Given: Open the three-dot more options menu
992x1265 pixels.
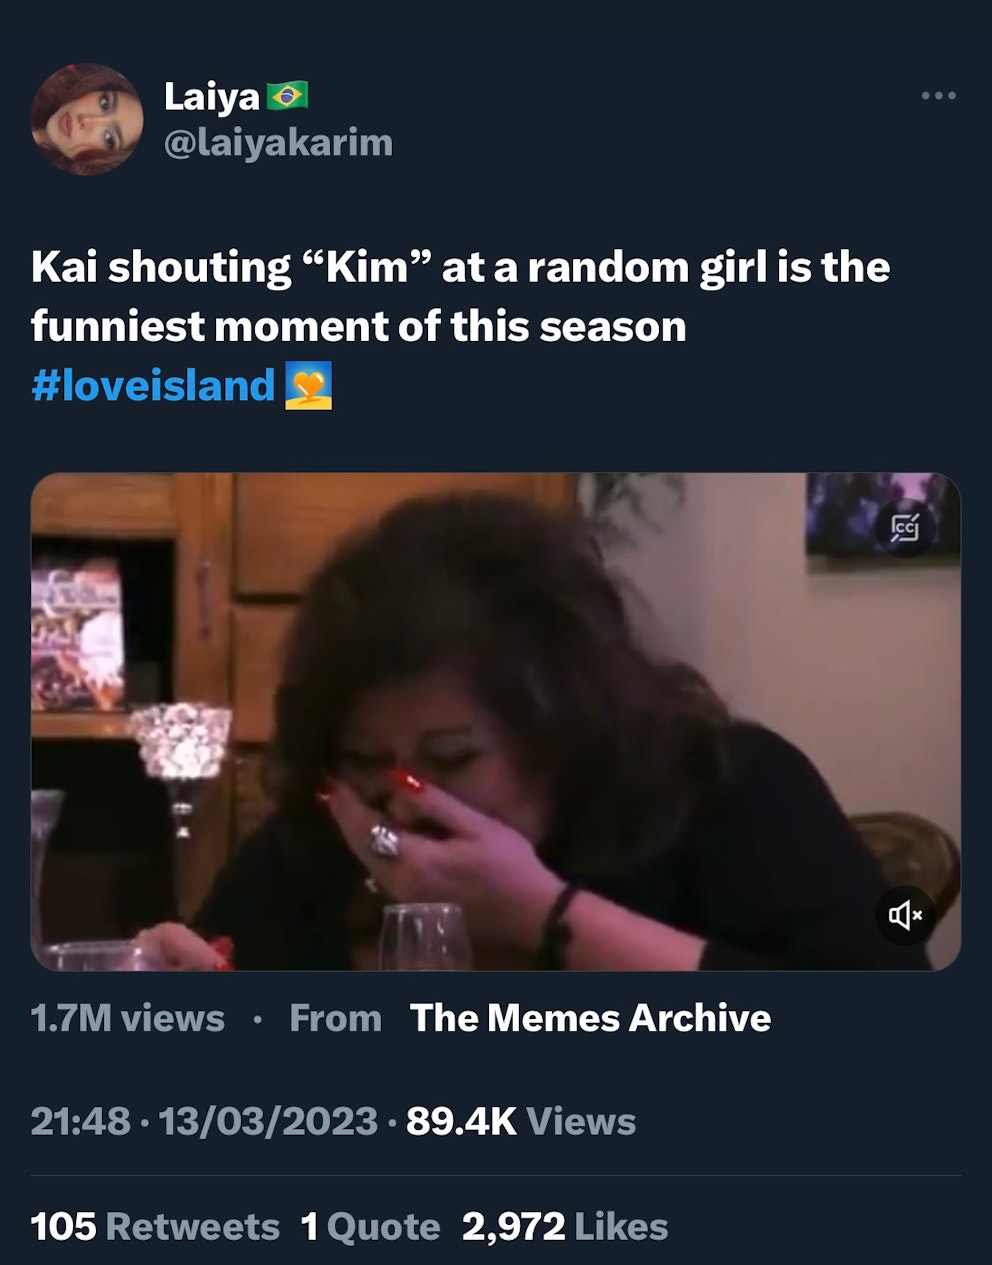Looking at the screenshot, I should 938,96.
